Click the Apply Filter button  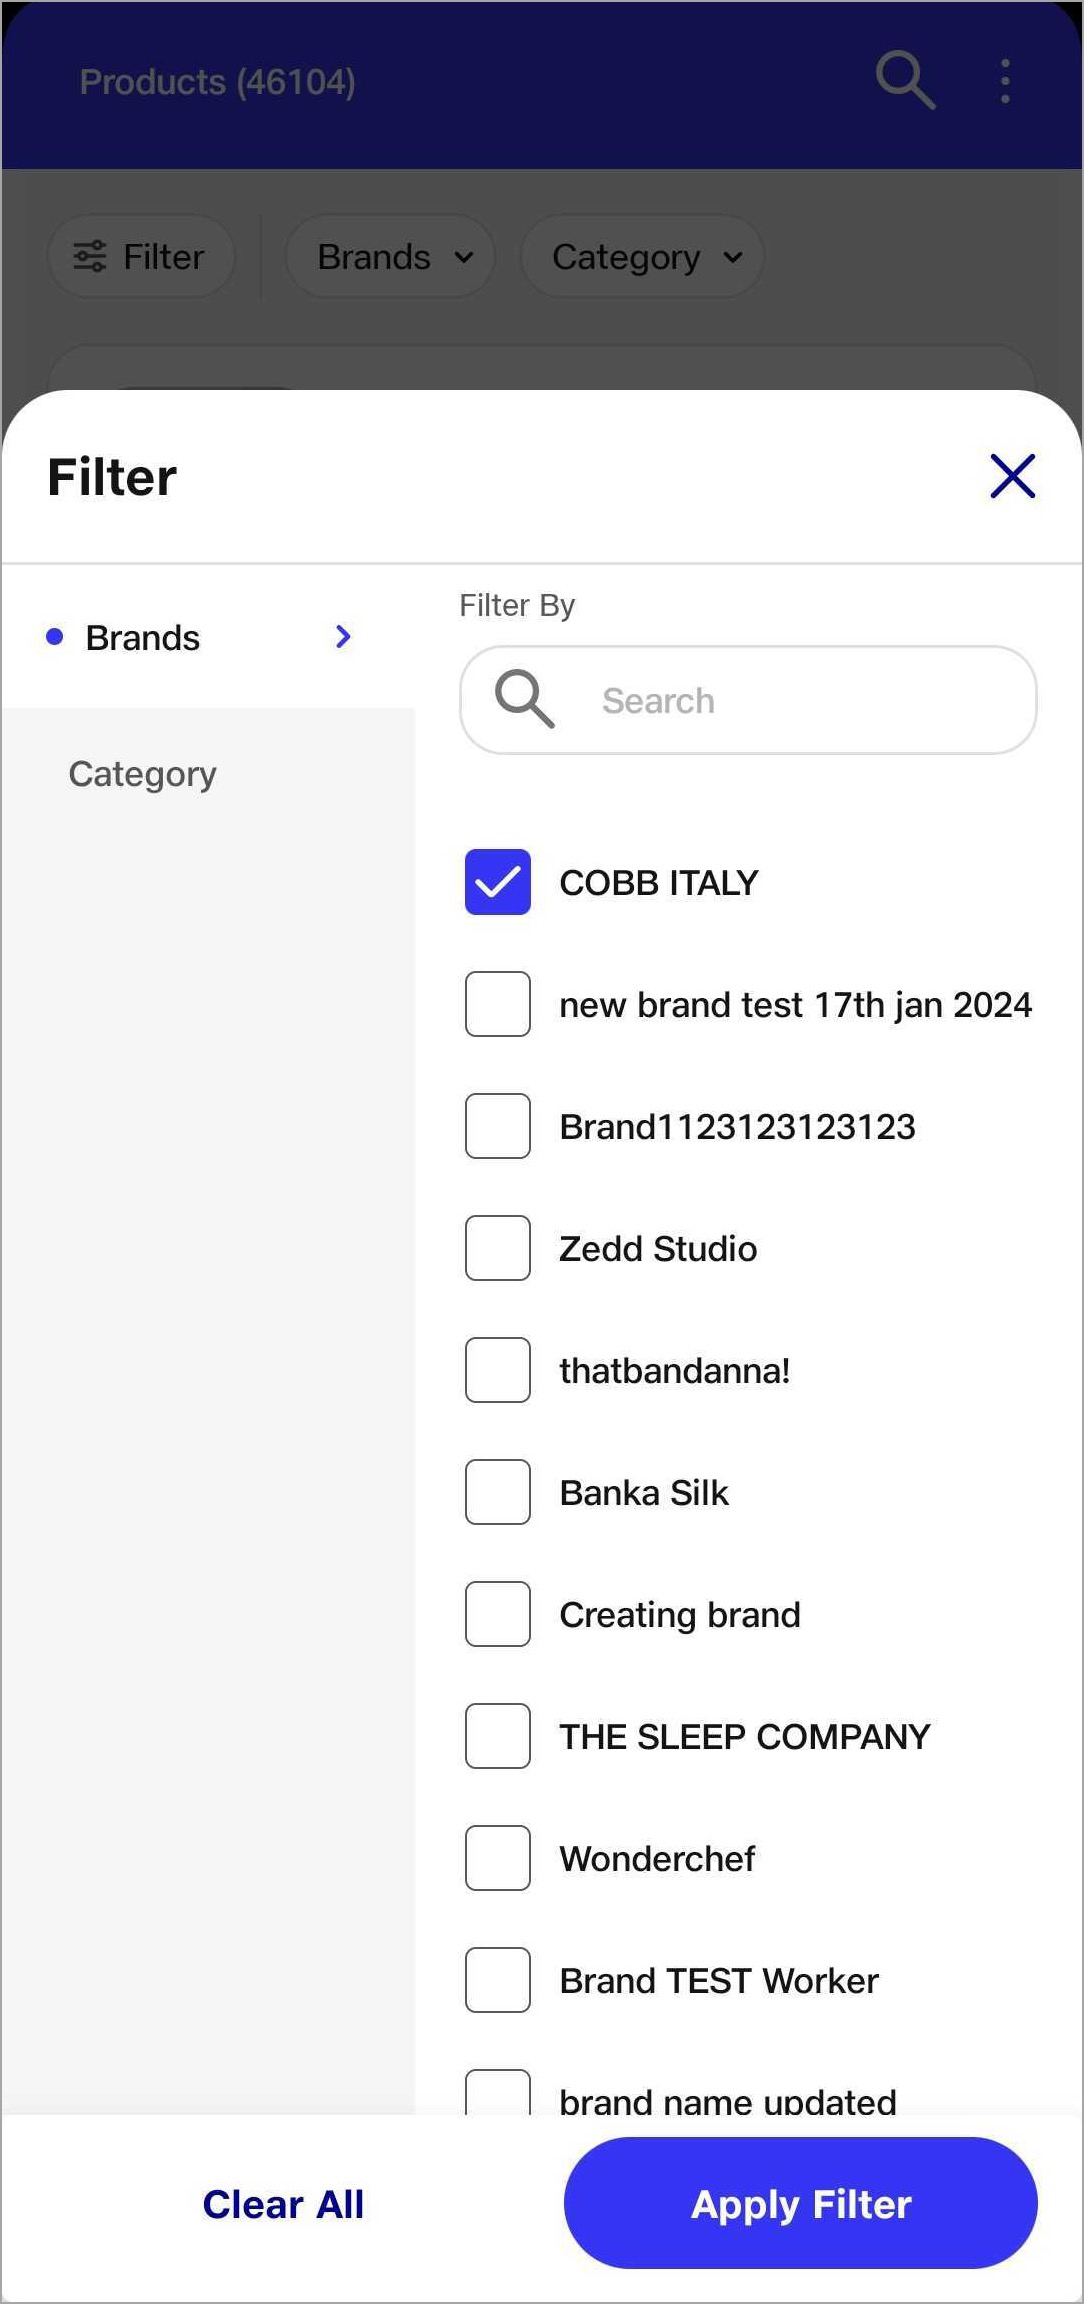[x=800, y=2203]
